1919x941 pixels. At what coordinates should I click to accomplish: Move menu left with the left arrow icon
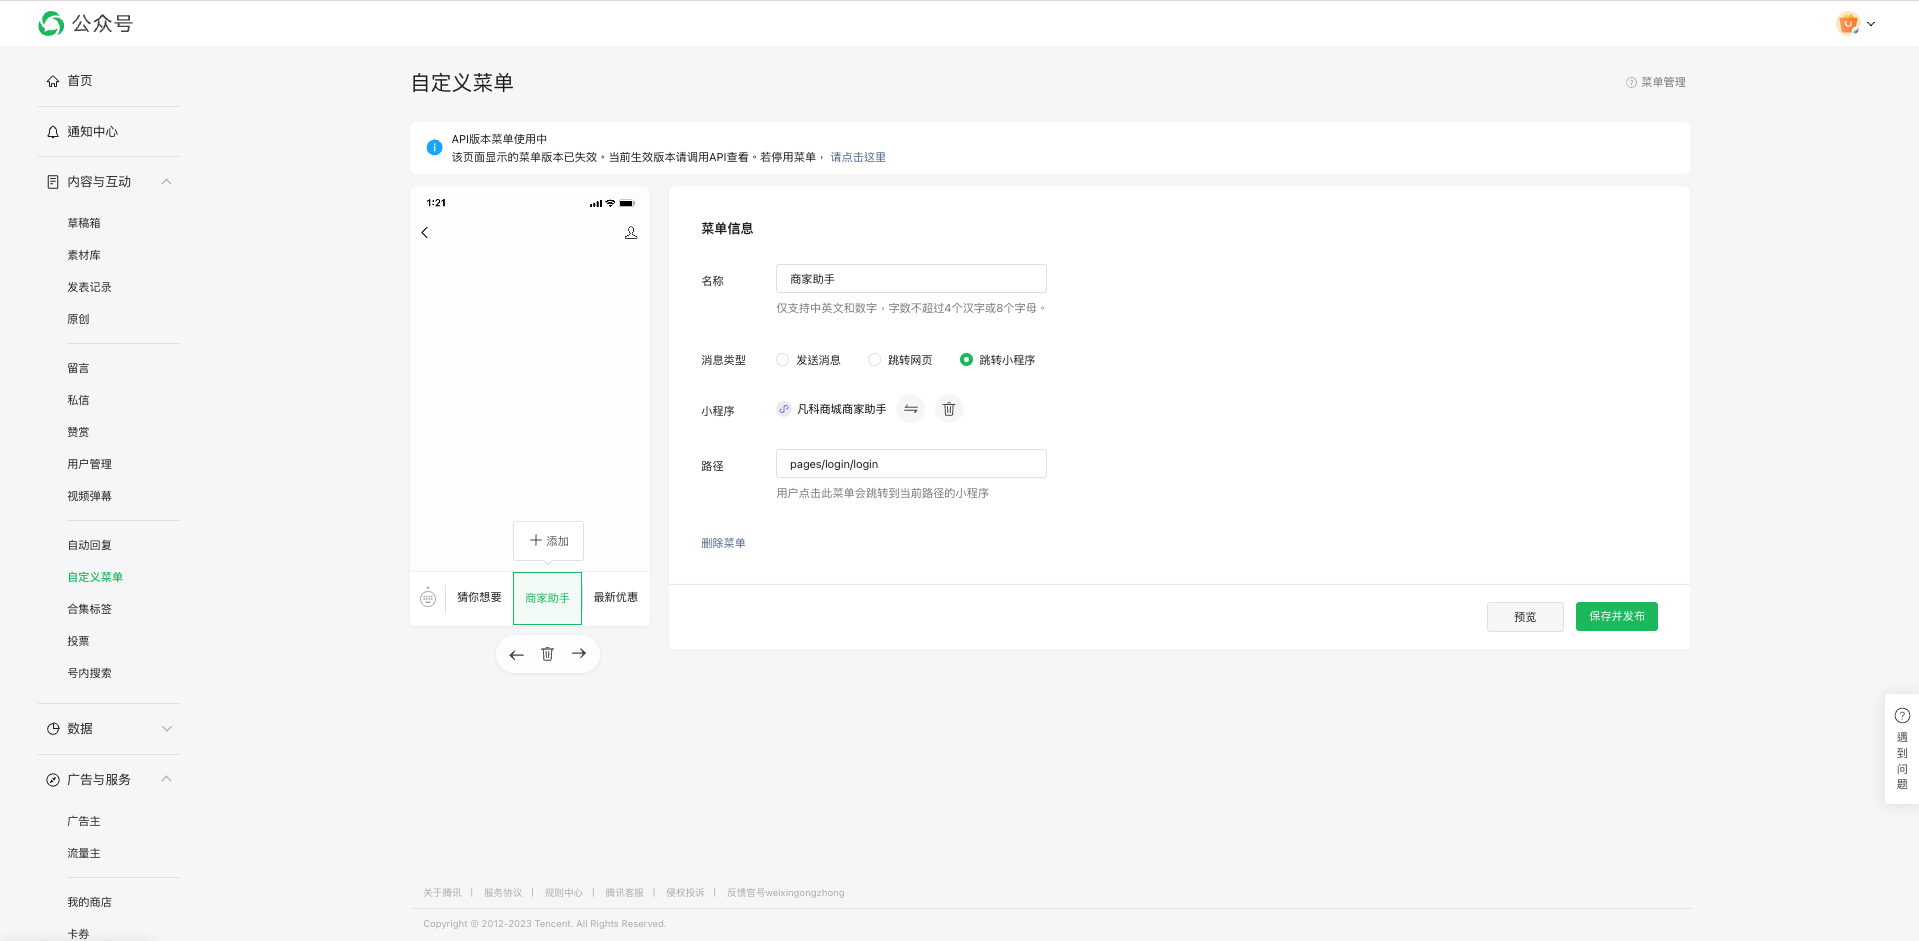coord(516,655)
